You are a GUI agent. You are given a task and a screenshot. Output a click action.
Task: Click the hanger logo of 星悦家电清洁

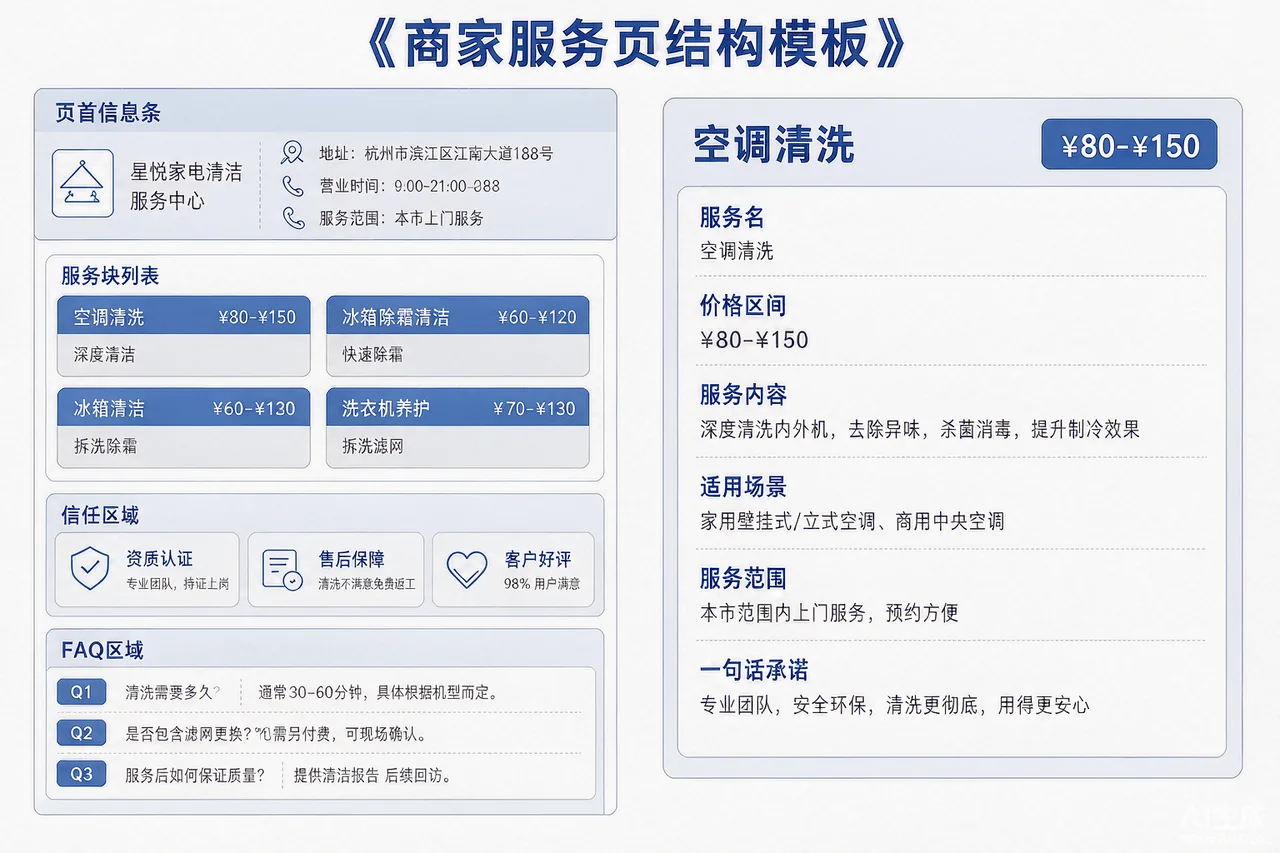click(x=82, y=183)
